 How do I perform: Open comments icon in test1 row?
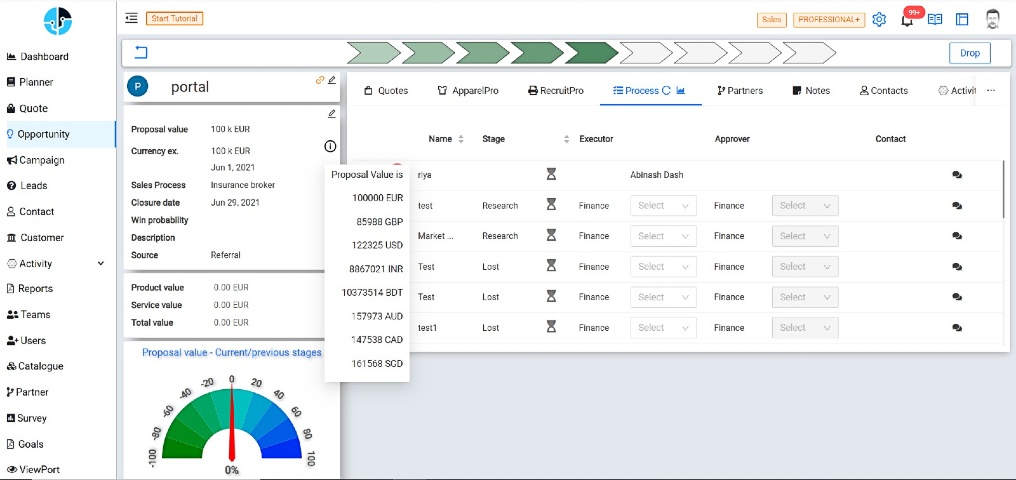956,328
